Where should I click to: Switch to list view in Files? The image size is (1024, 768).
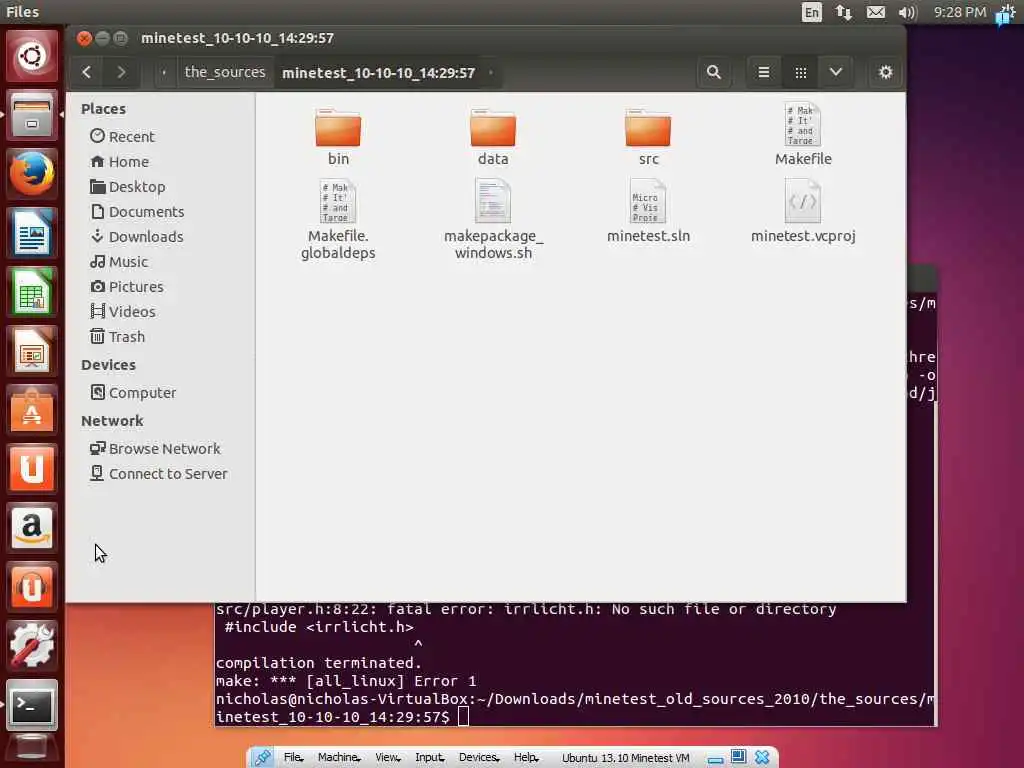tap(763, 72)
